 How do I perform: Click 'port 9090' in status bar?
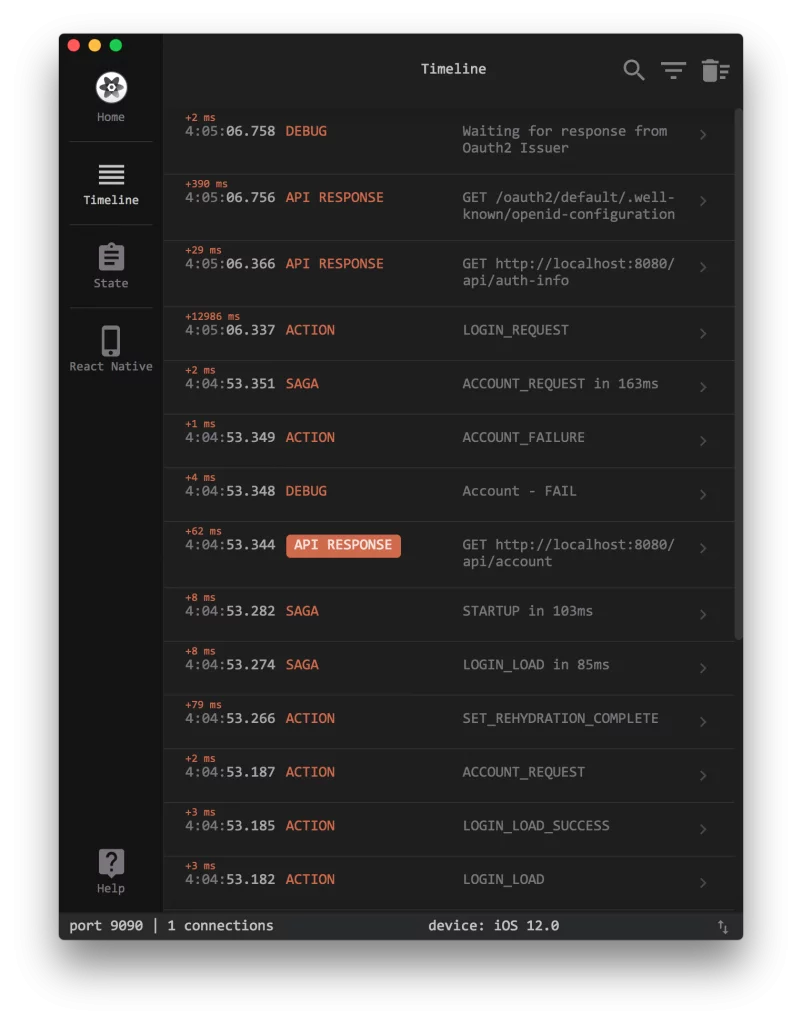pos(106,926)
